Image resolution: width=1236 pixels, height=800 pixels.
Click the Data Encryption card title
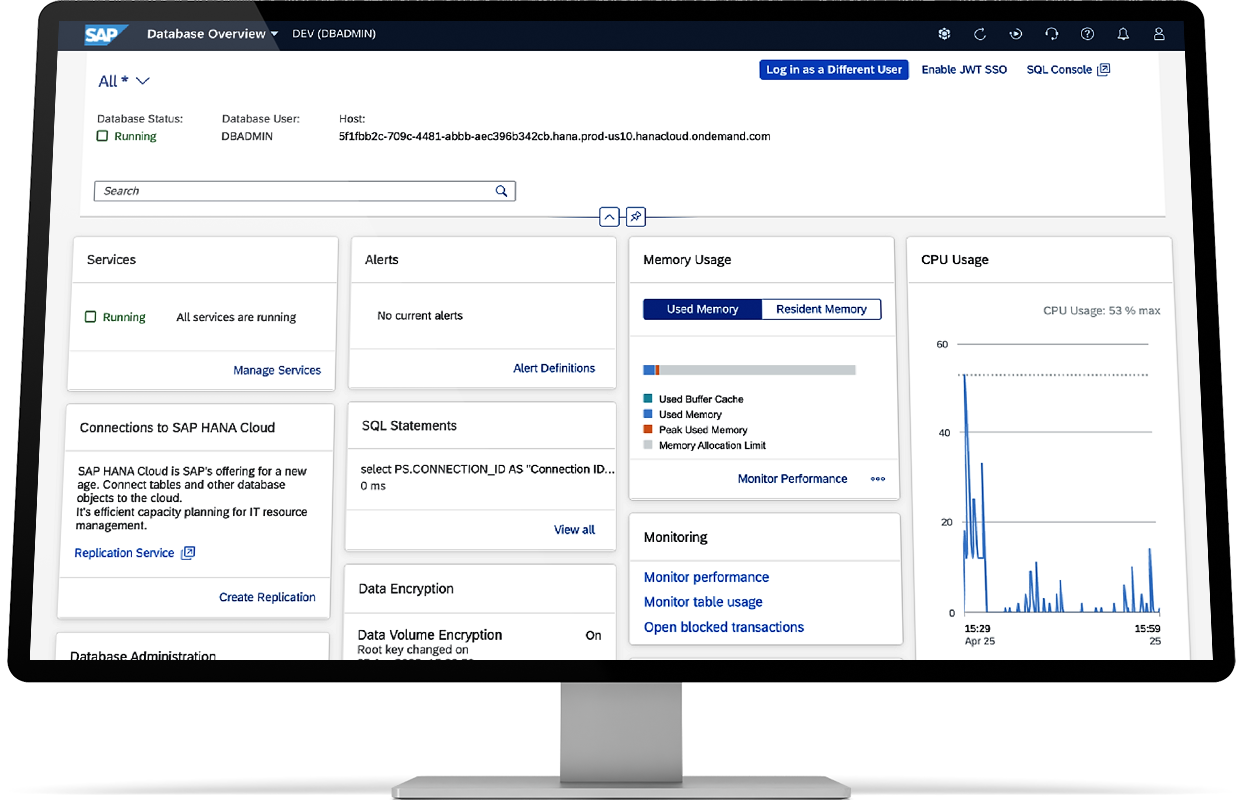click(406, 589)
